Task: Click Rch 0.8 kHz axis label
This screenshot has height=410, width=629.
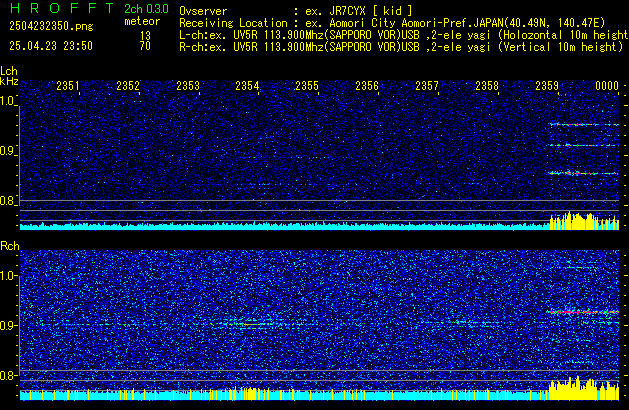Action: [x=8, y=375]
